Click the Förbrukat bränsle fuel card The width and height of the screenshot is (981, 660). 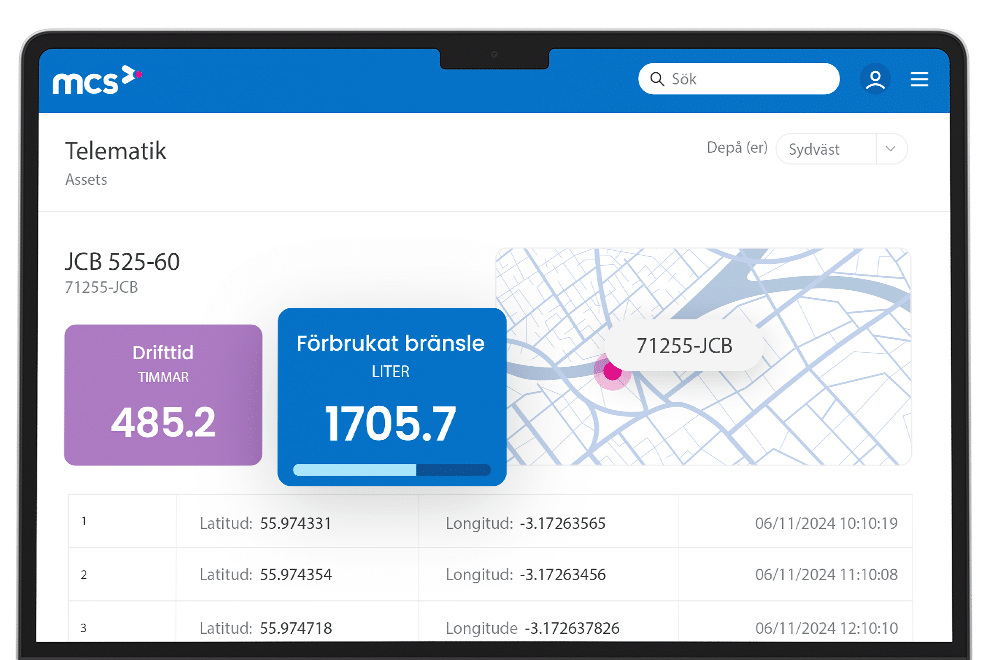click(392, 397)
